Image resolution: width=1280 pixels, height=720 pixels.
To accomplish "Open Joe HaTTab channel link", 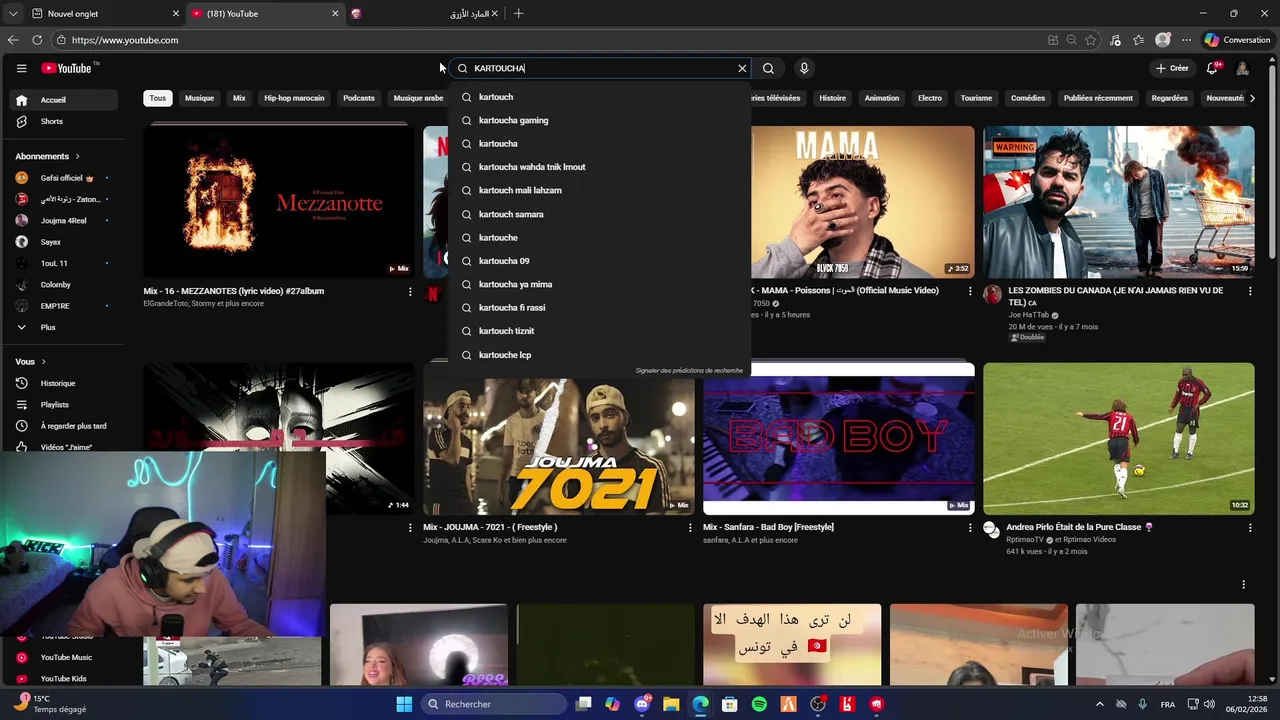I will point(1028,315).
